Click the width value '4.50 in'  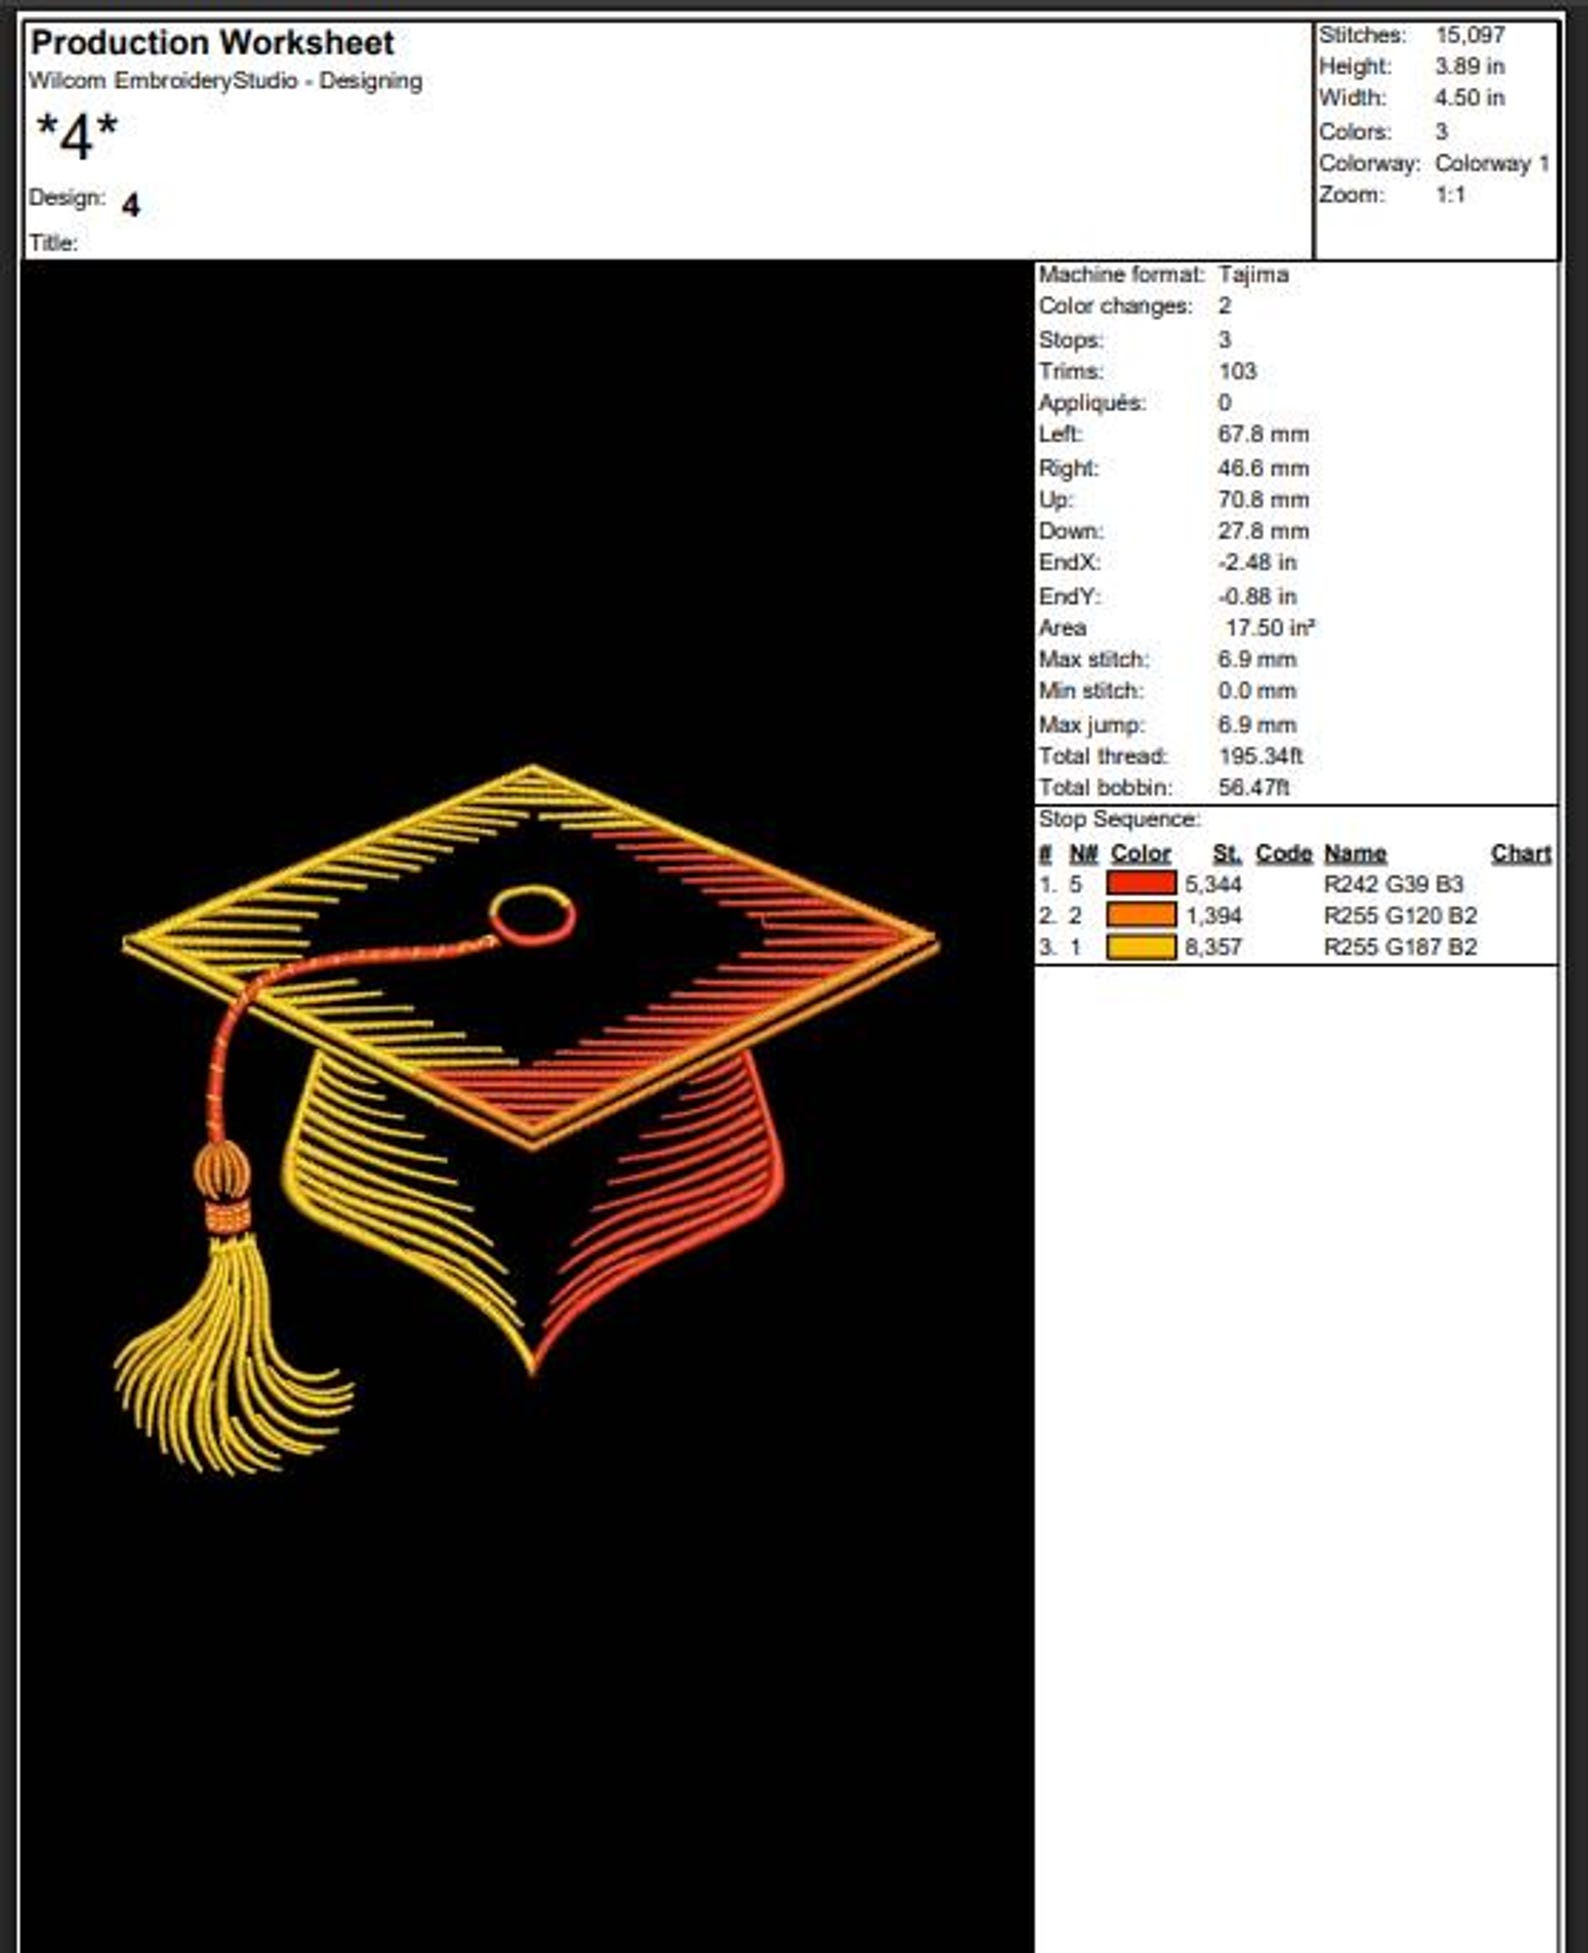click(1470, 98)
